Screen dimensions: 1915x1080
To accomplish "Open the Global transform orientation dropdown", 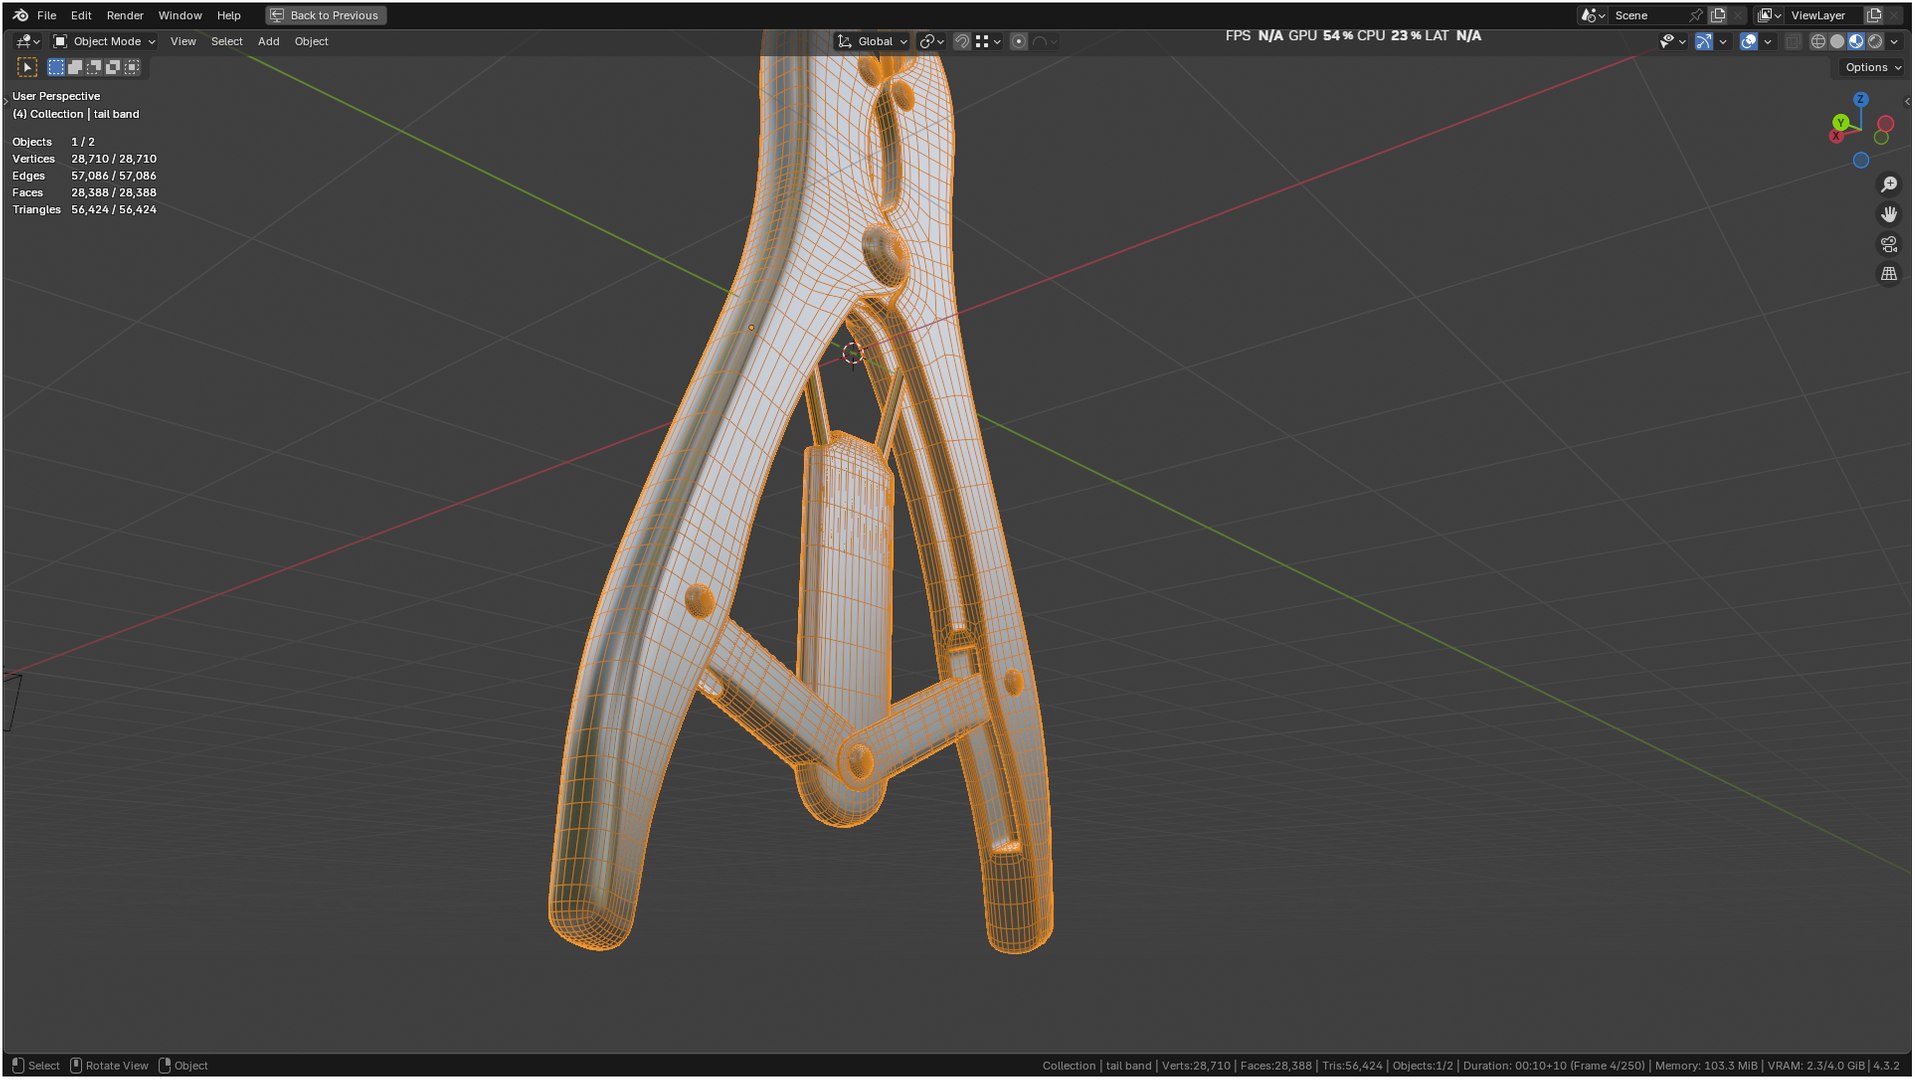I will point(872,41).
